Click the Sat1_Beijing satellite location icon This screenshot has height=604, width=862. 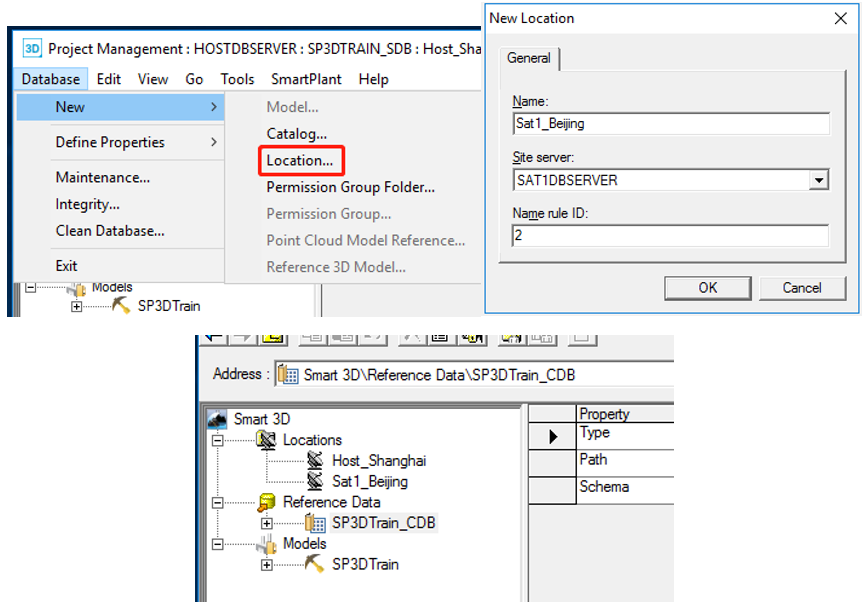pos(315,481)
